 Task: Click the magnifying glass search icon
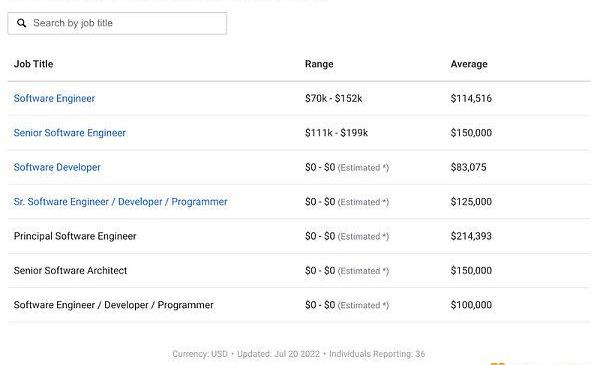21,23
